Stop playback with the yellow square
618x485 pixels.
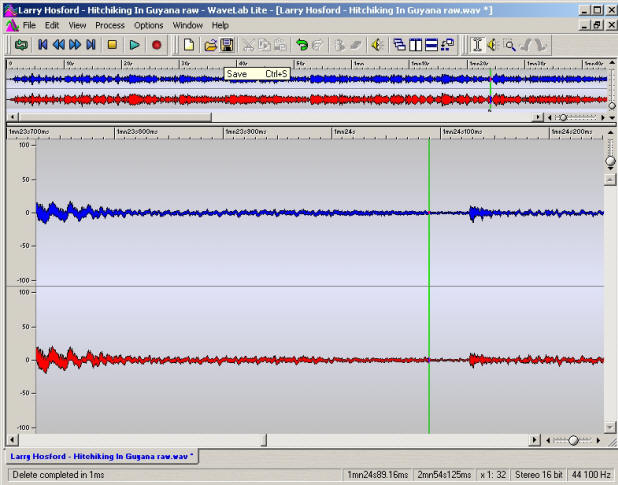click(x=112, y=45)
